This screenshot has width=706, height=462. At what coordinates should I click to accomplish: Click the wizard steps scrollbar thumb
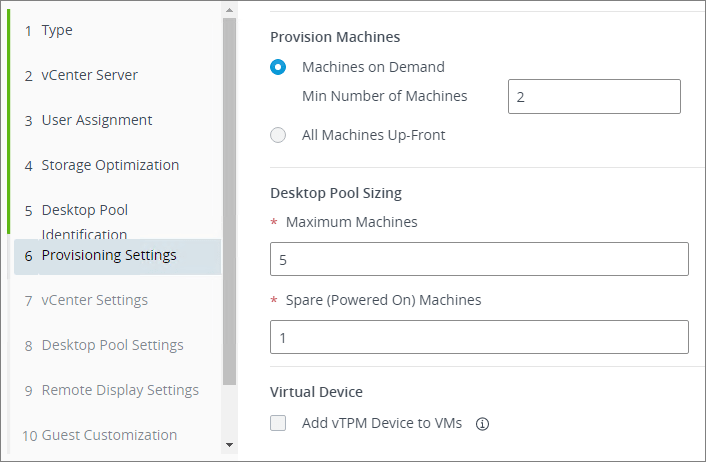coord(229,200)
